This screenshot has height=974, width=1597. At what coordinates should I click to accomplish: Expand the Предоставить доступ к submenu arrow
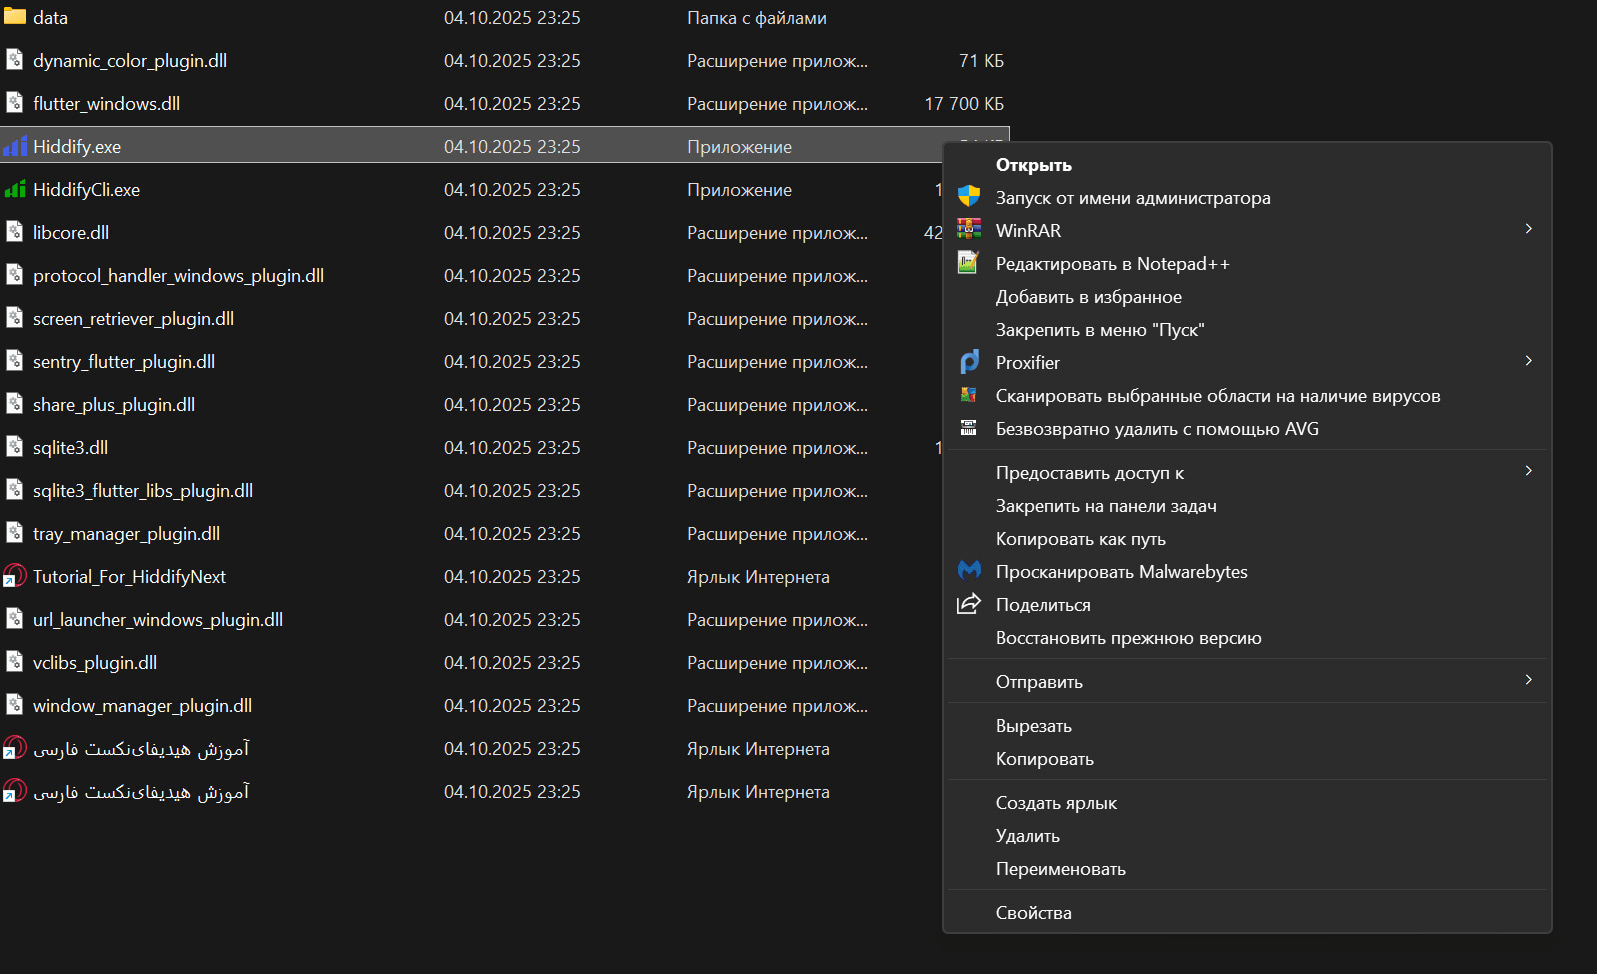pos(1528,471)
